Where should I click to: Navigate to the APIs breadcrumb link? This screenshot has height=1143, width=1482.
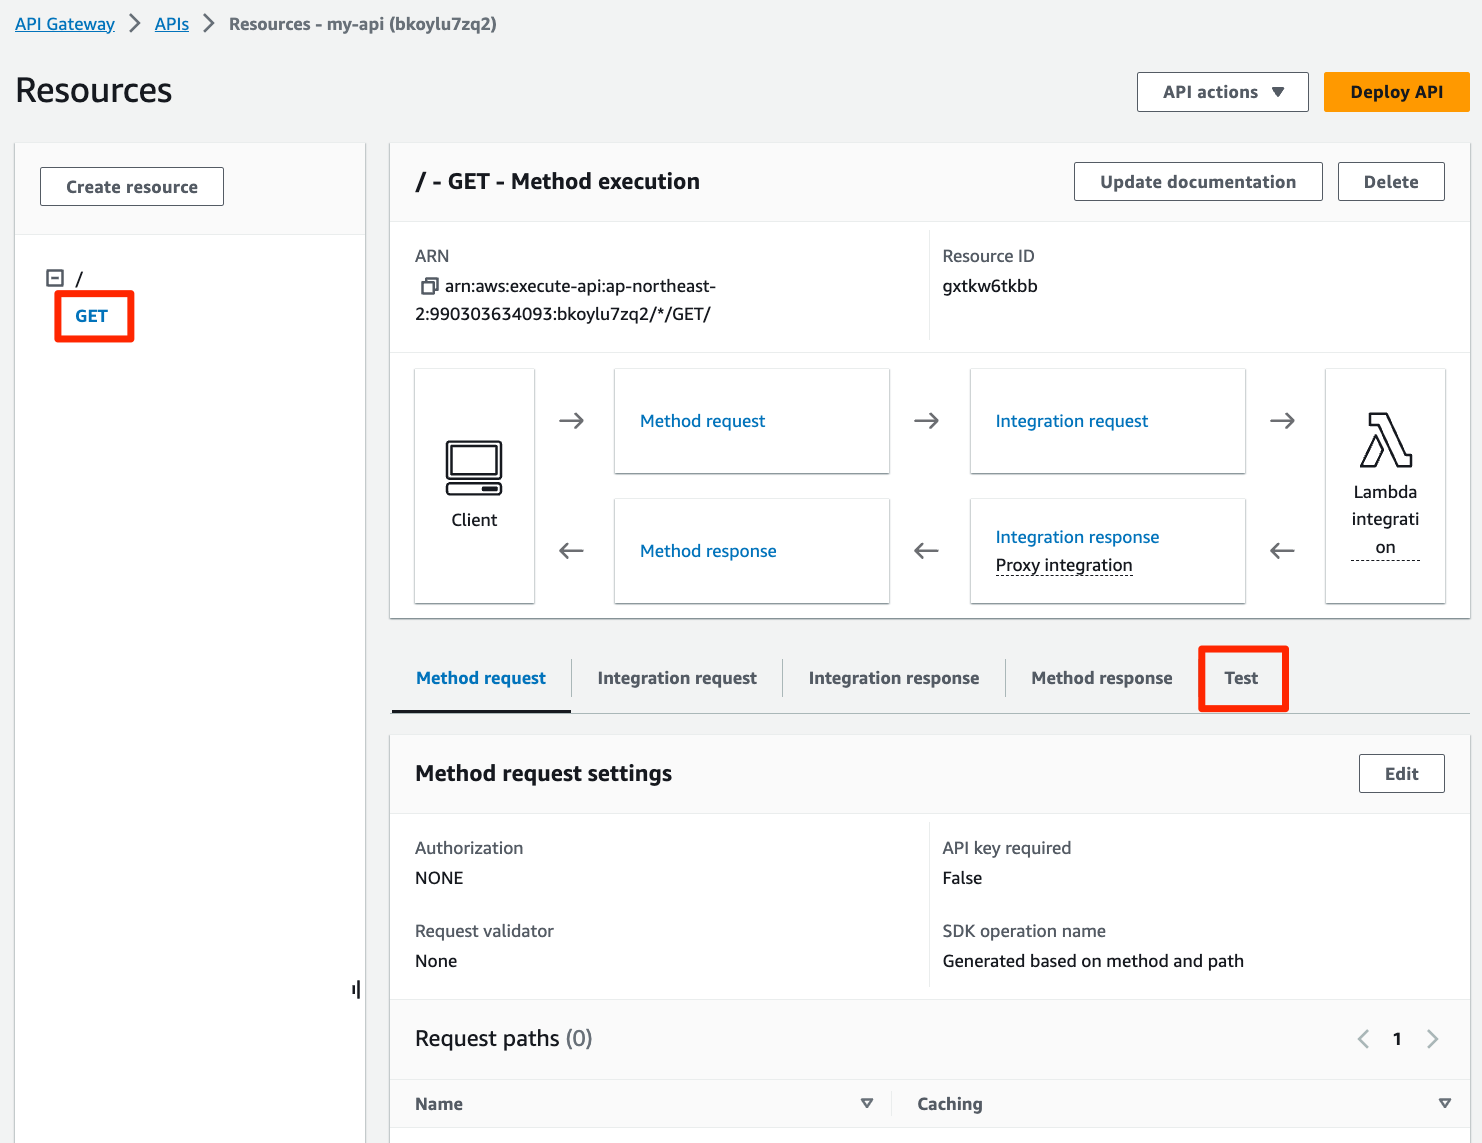point(171,24)
